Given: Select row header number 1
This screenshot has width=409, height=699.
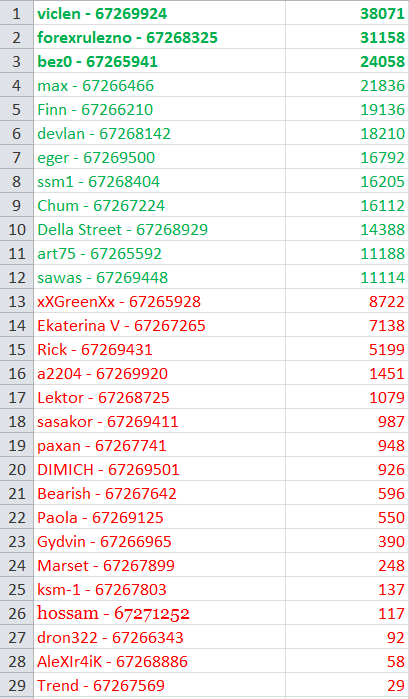Looking at the screenshot, I should (17, 13).
